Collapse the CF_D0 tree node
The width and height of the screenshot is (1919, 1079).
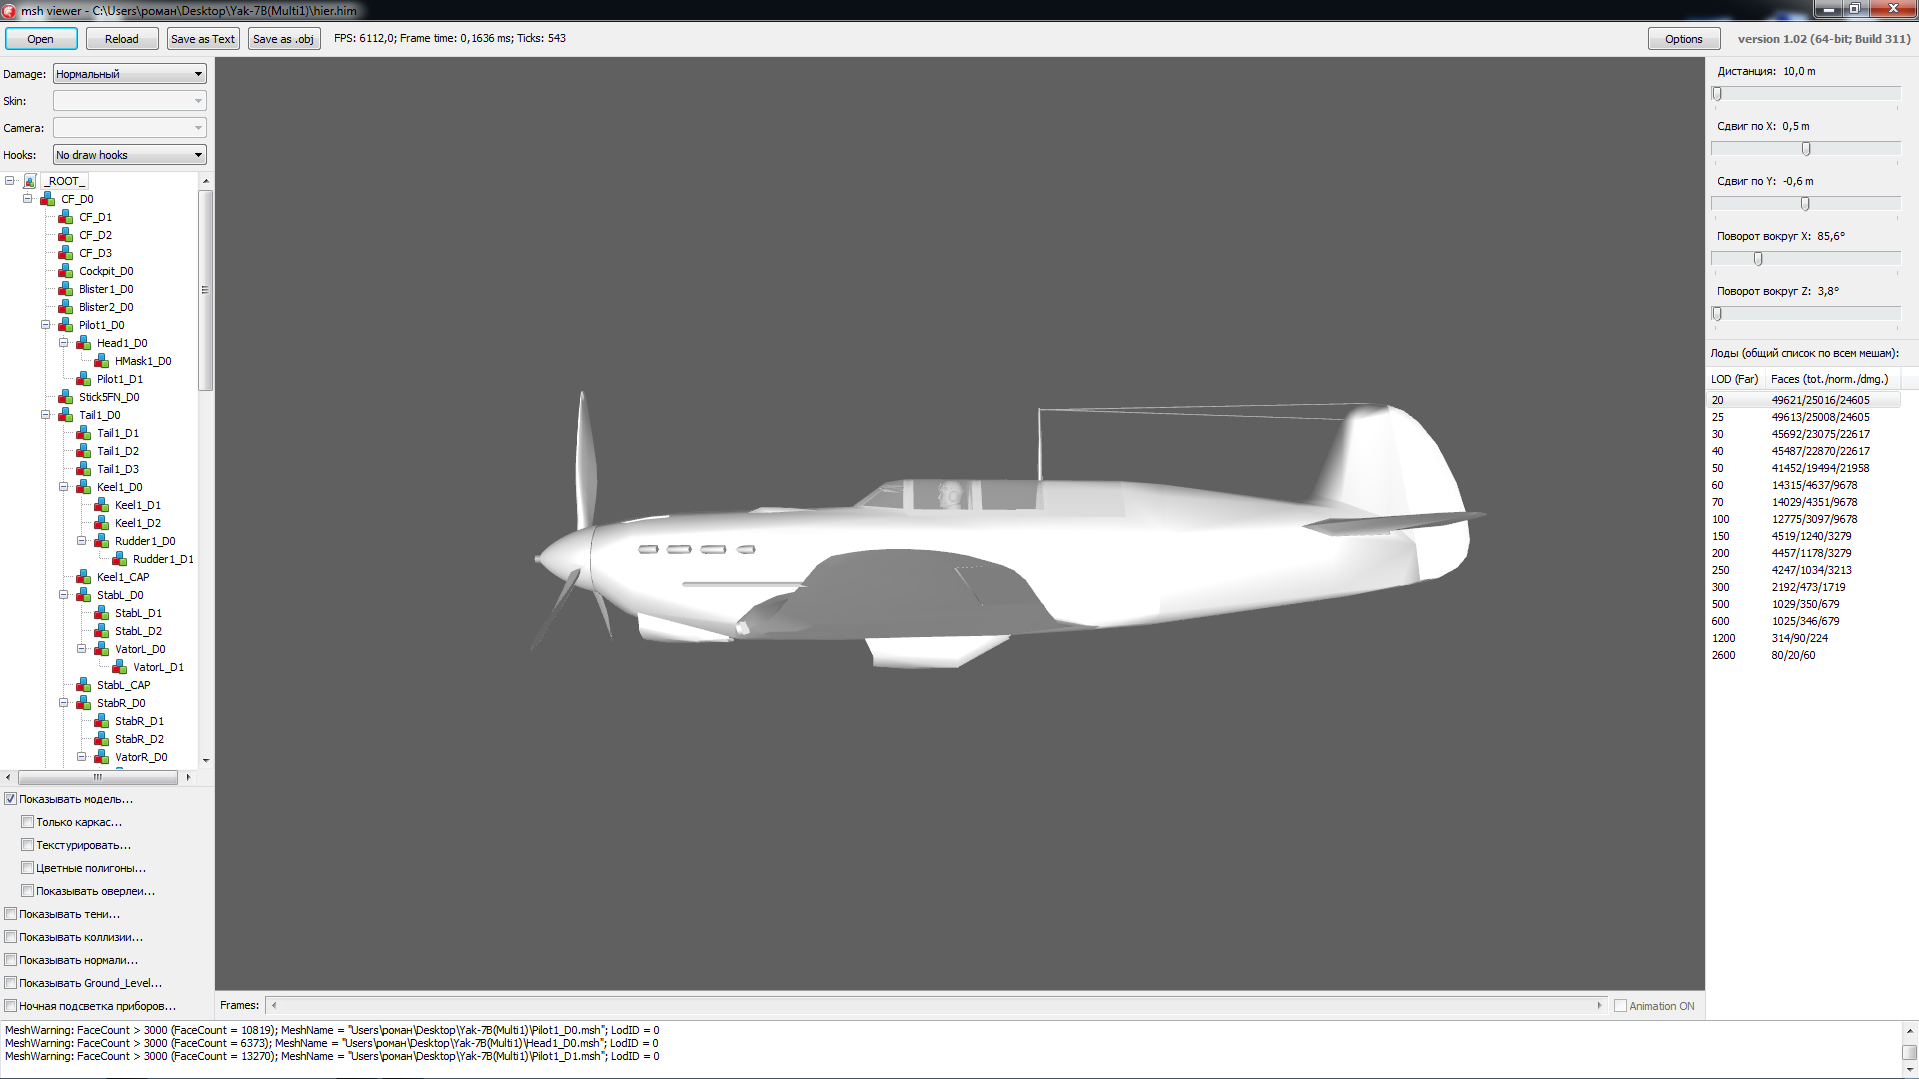pyautogui.click(x=28, y=199)
